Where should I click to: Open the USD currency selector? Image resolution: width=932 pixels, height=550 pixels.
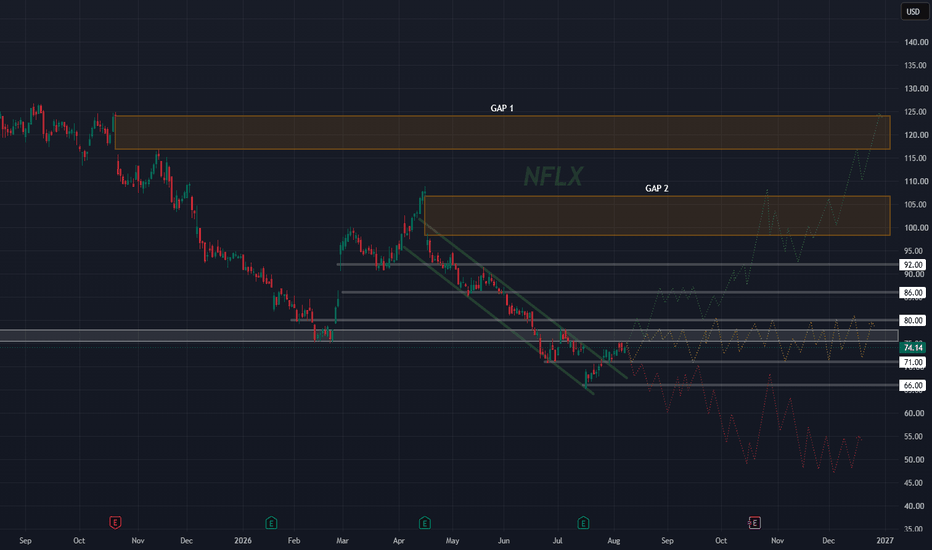[x=914, y=11]
